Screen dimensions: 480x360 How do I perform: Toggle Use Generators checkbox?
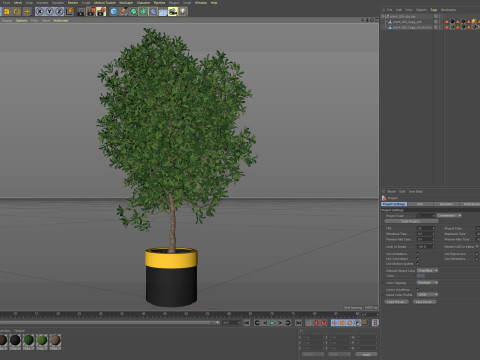click(x=418, y=259)
